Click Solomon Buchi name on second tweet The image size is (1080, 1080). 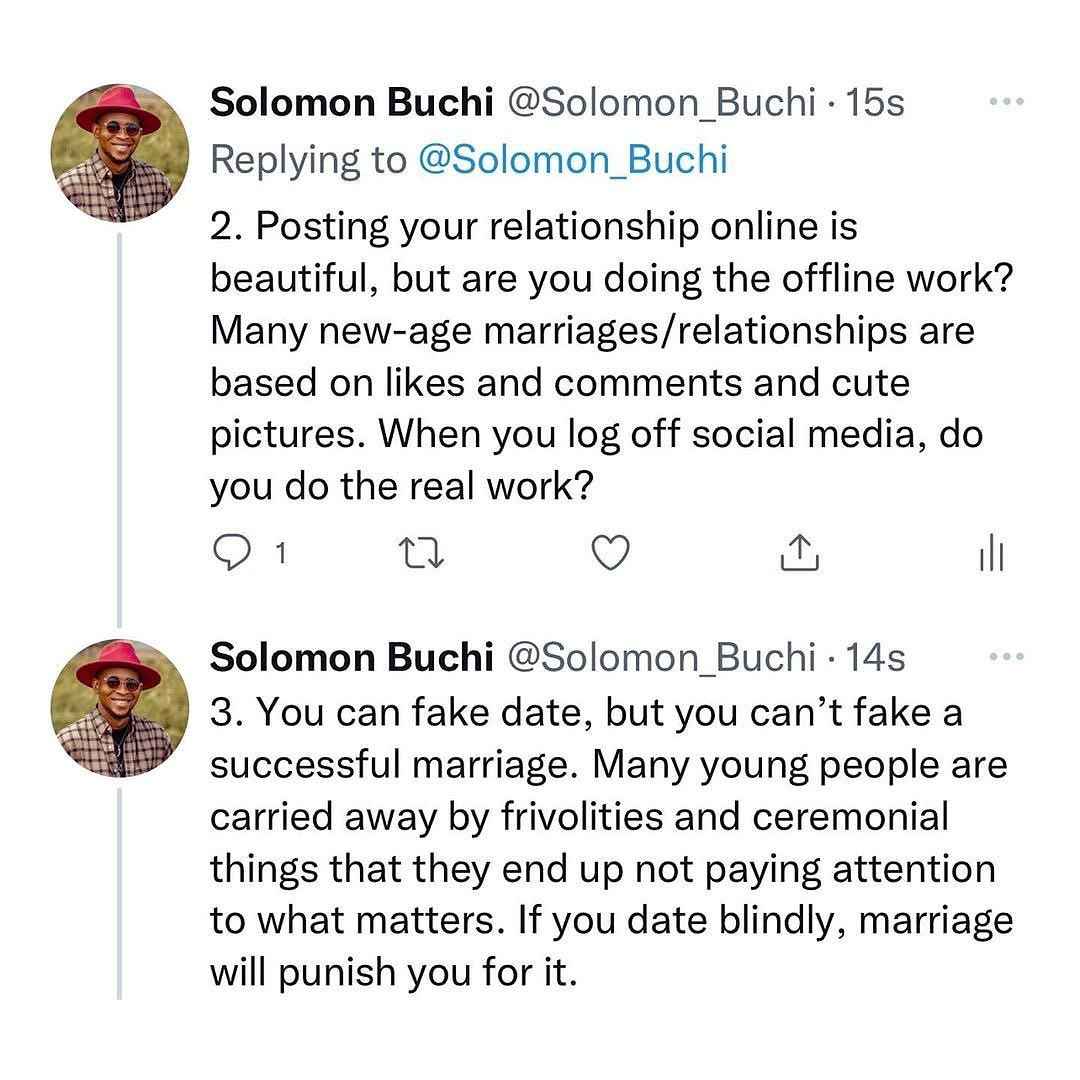click(351, 657)
